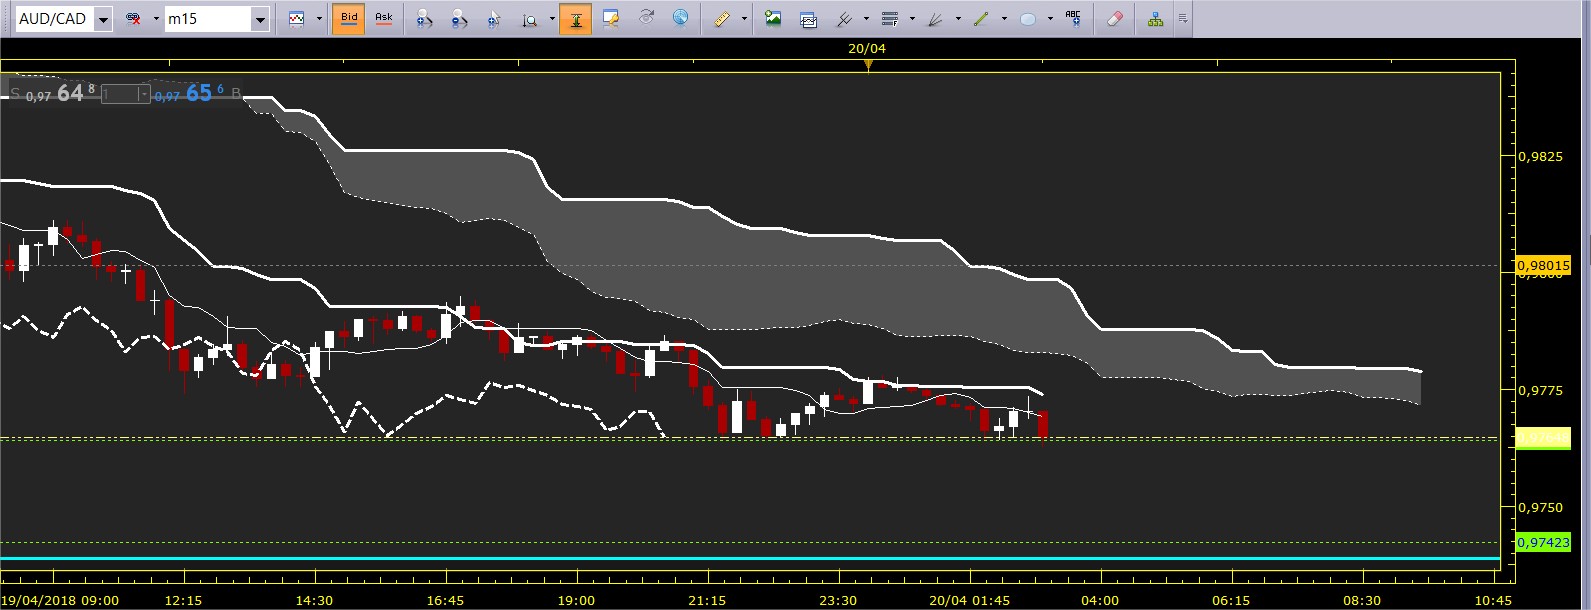The height and width of the screenshot is (610, 1591).
Task: Expand the scale zoom dropdown arrow
Action: tap(552, 19)
